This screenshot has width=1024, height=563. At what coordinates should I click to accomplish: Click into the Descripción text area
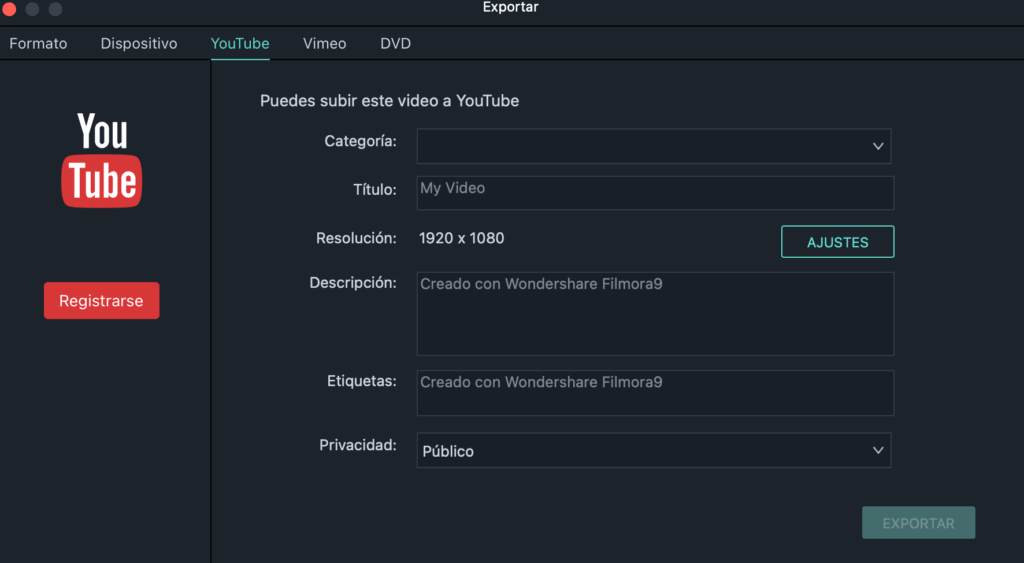pos(655,314)
